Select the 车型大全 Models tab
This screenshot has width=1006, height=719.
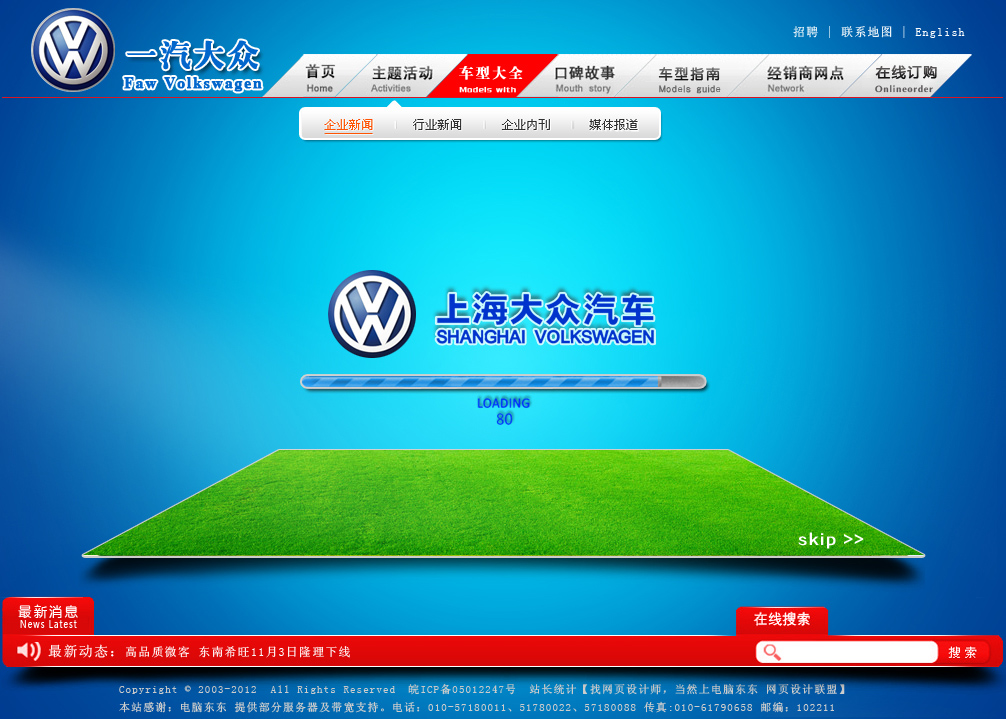491,78
